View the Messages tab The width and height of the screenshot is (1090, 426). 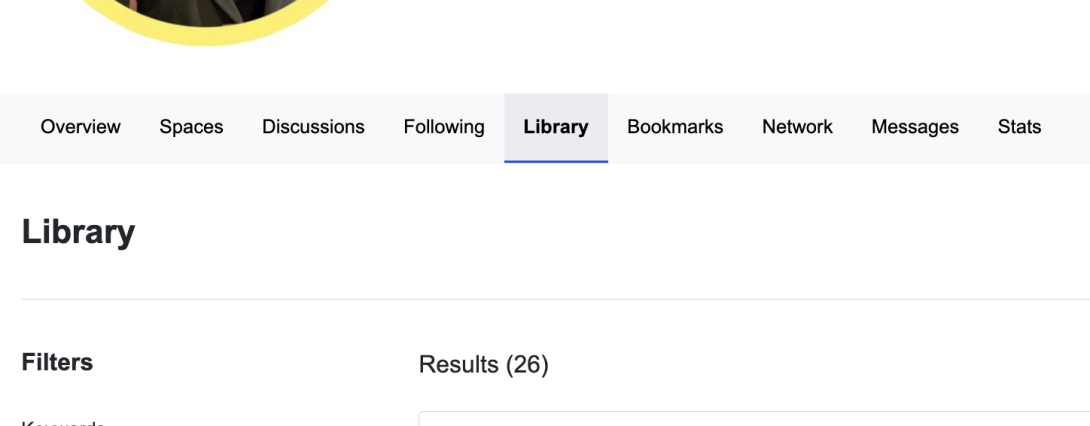pyautogui.click(x=915, y=127)
